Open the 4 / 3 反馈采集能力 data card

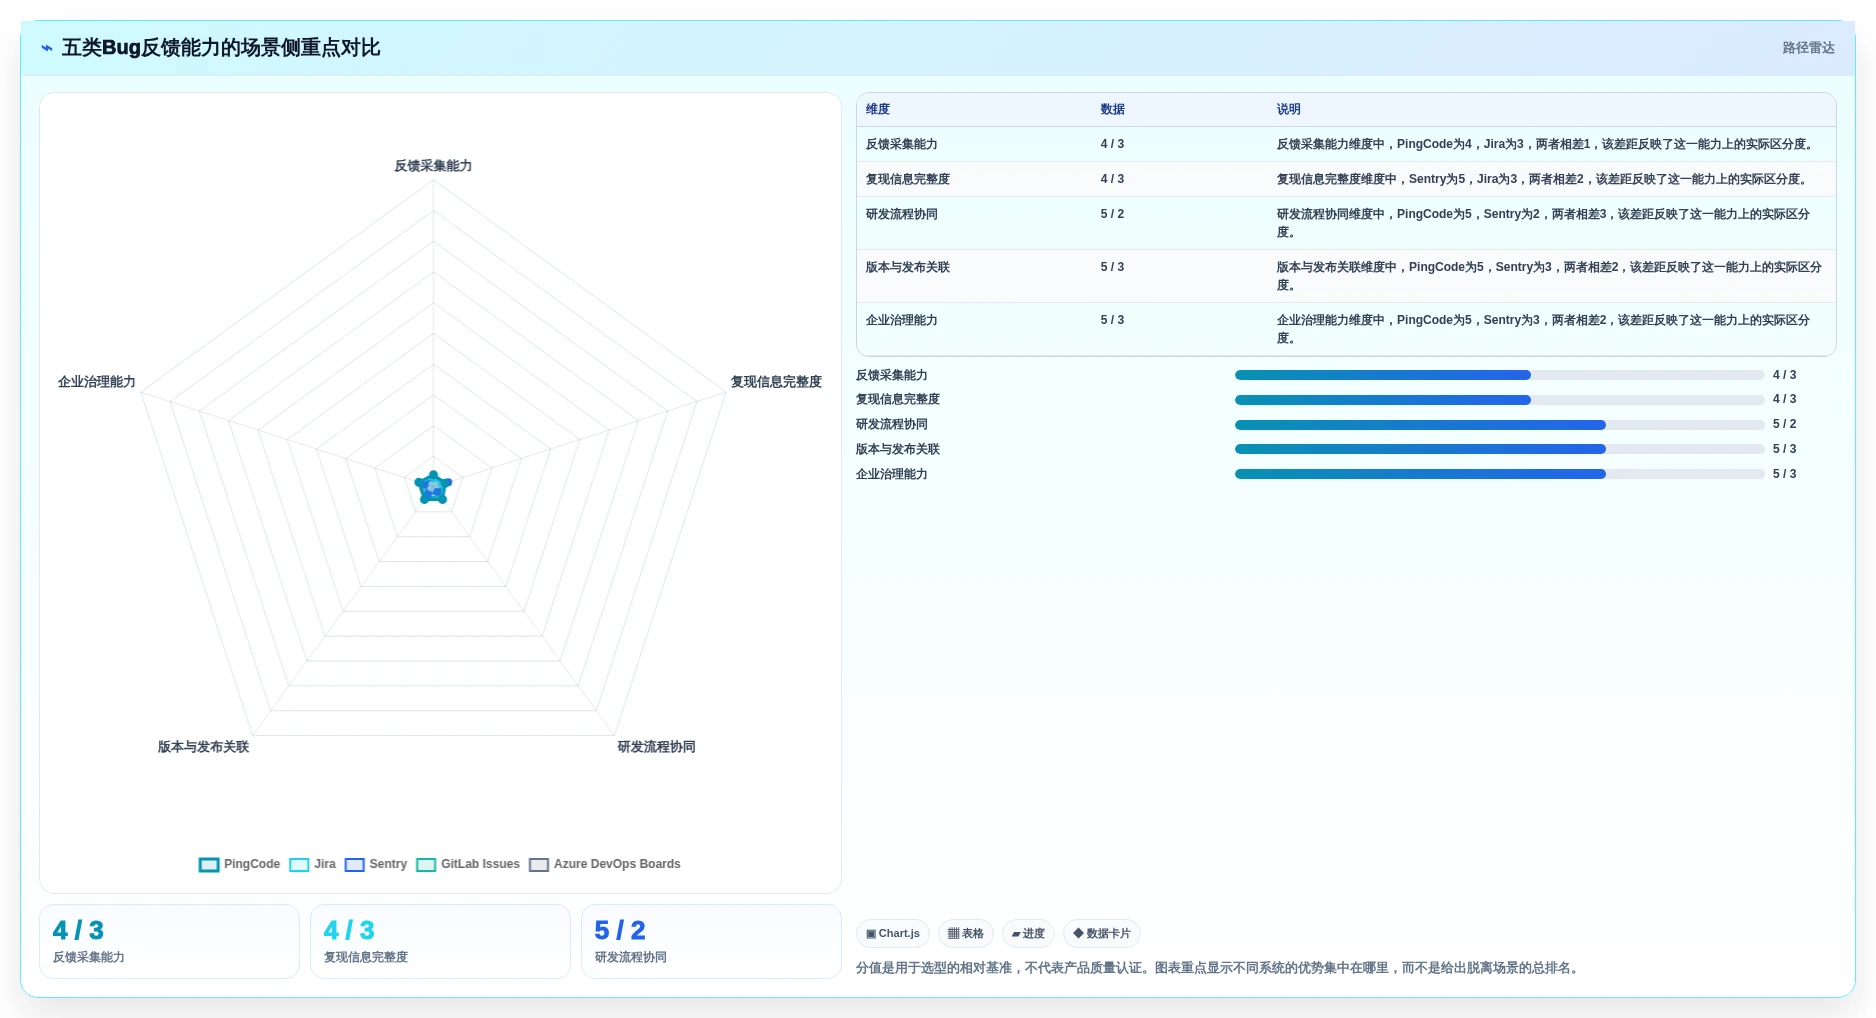pyautogui.click(x=169, y=942)
